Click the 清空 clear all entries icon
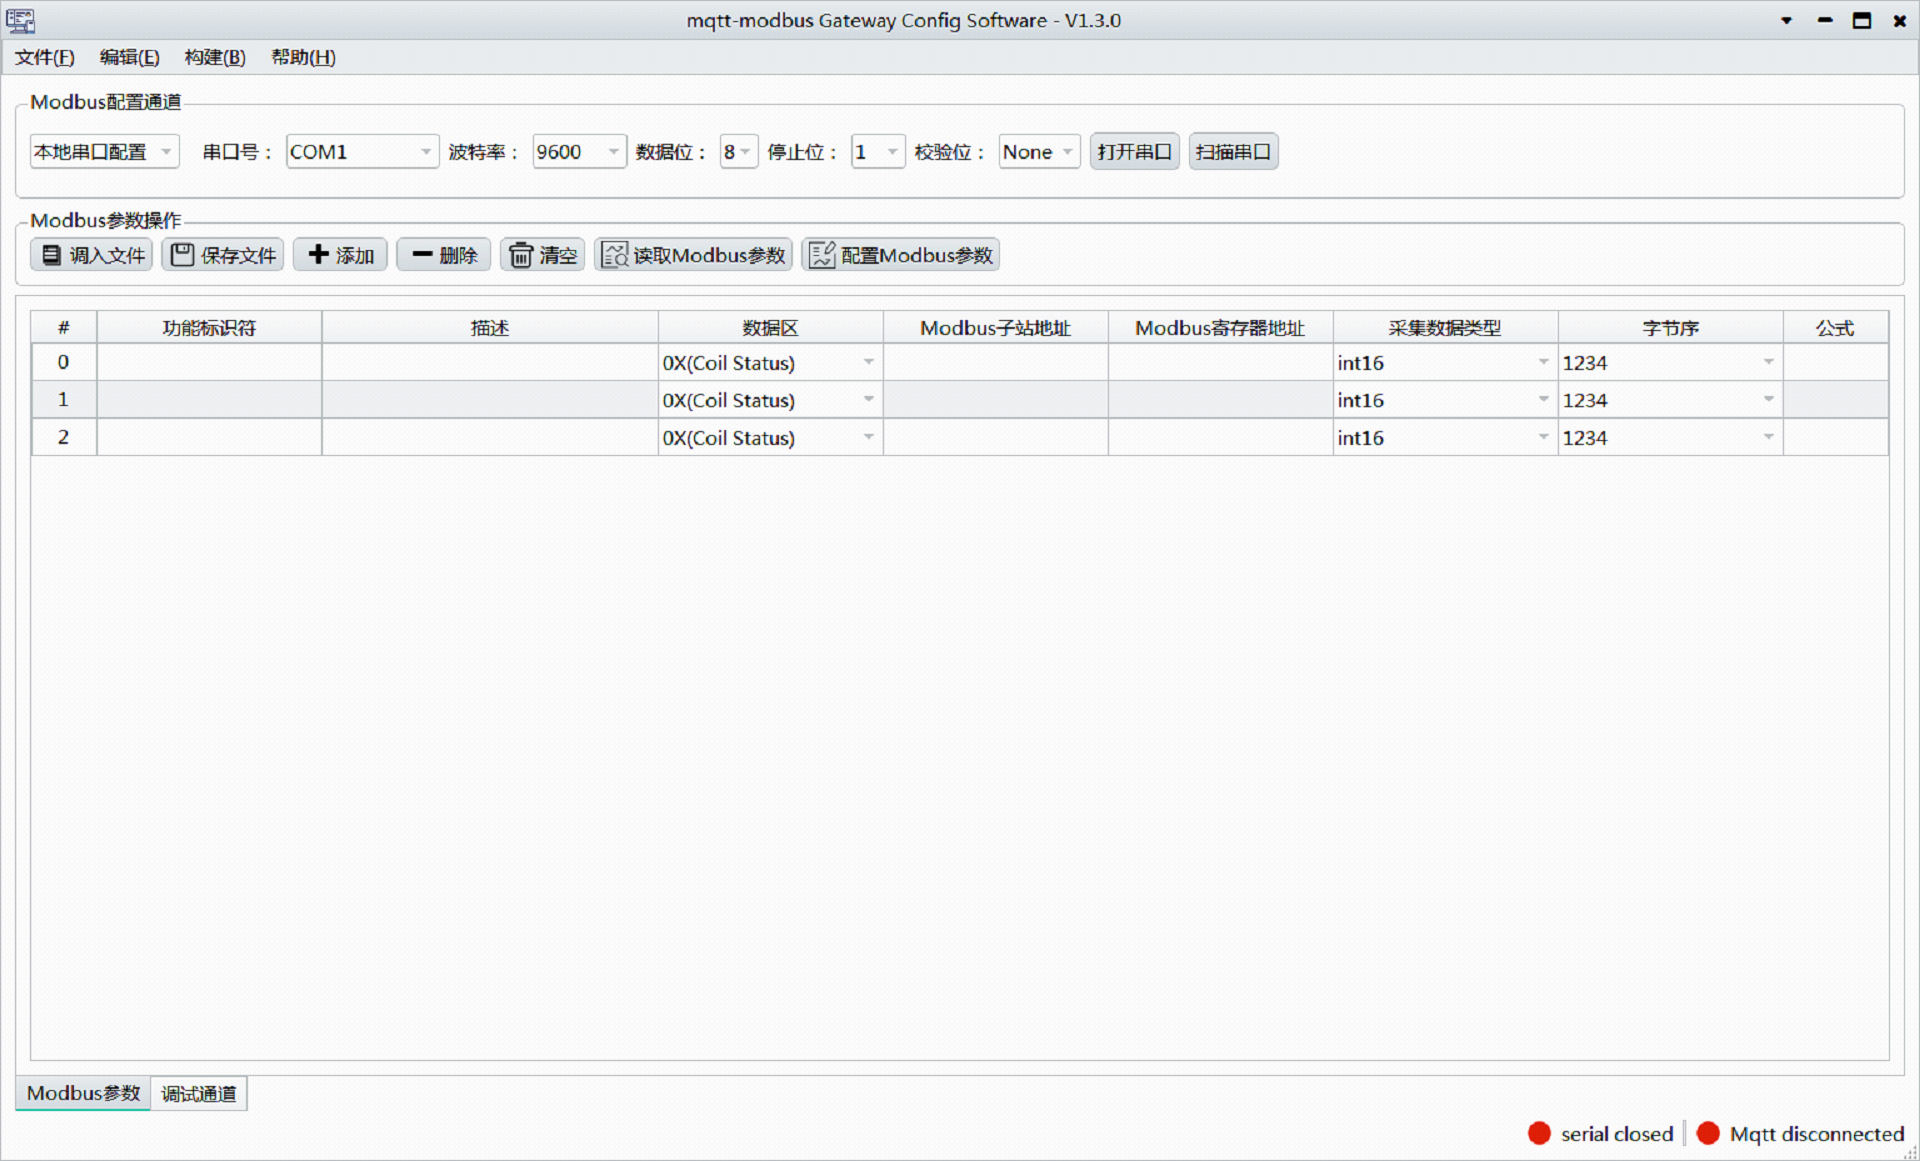 tap(544, 254)
